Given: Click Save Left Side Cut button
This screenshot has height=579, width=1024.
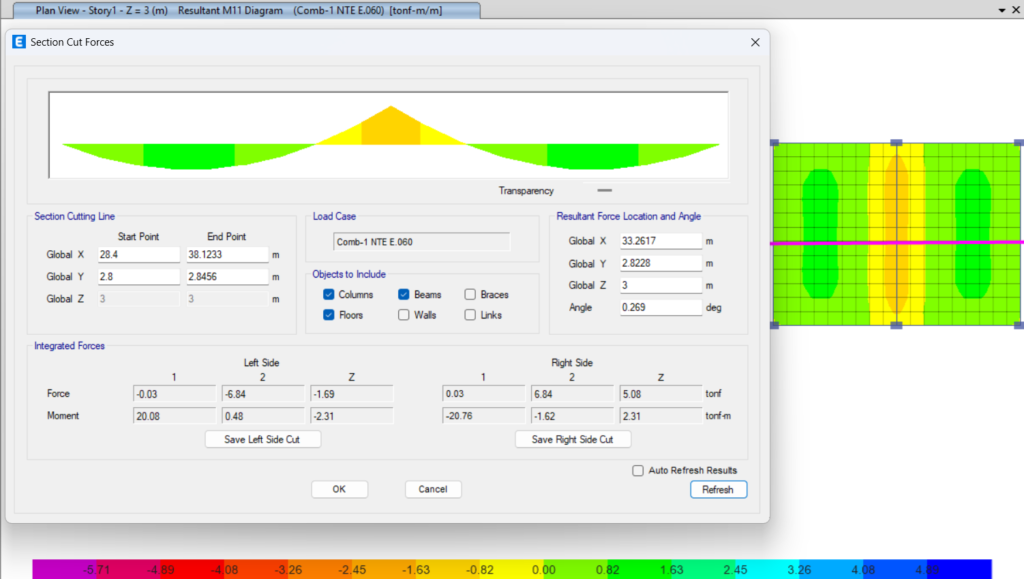Looking at the screenshot, I should 263,439.
